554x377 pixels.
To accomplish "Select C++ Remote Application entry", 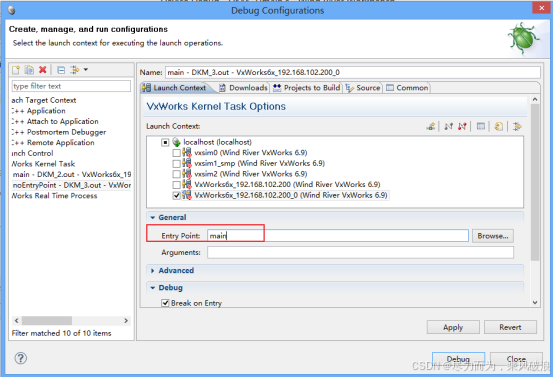I will click(53, 143).
